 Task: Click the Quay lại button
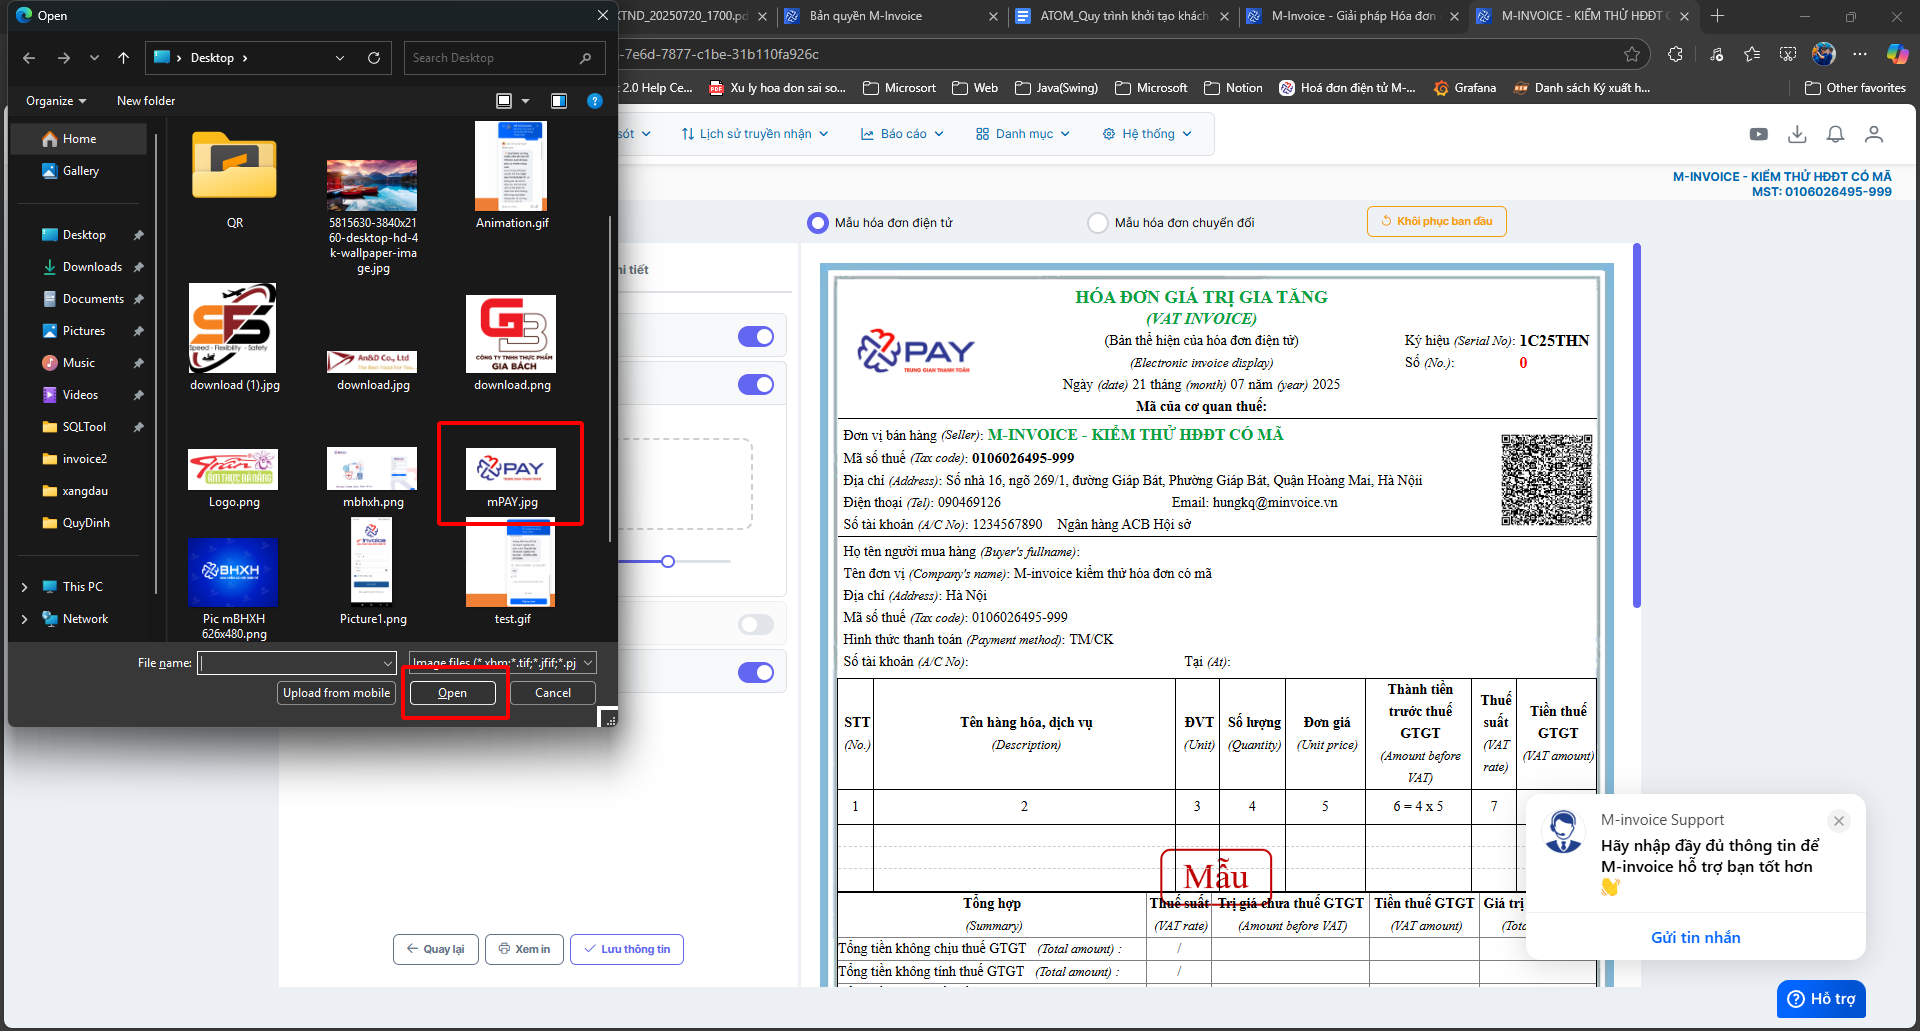click(436, 949)
